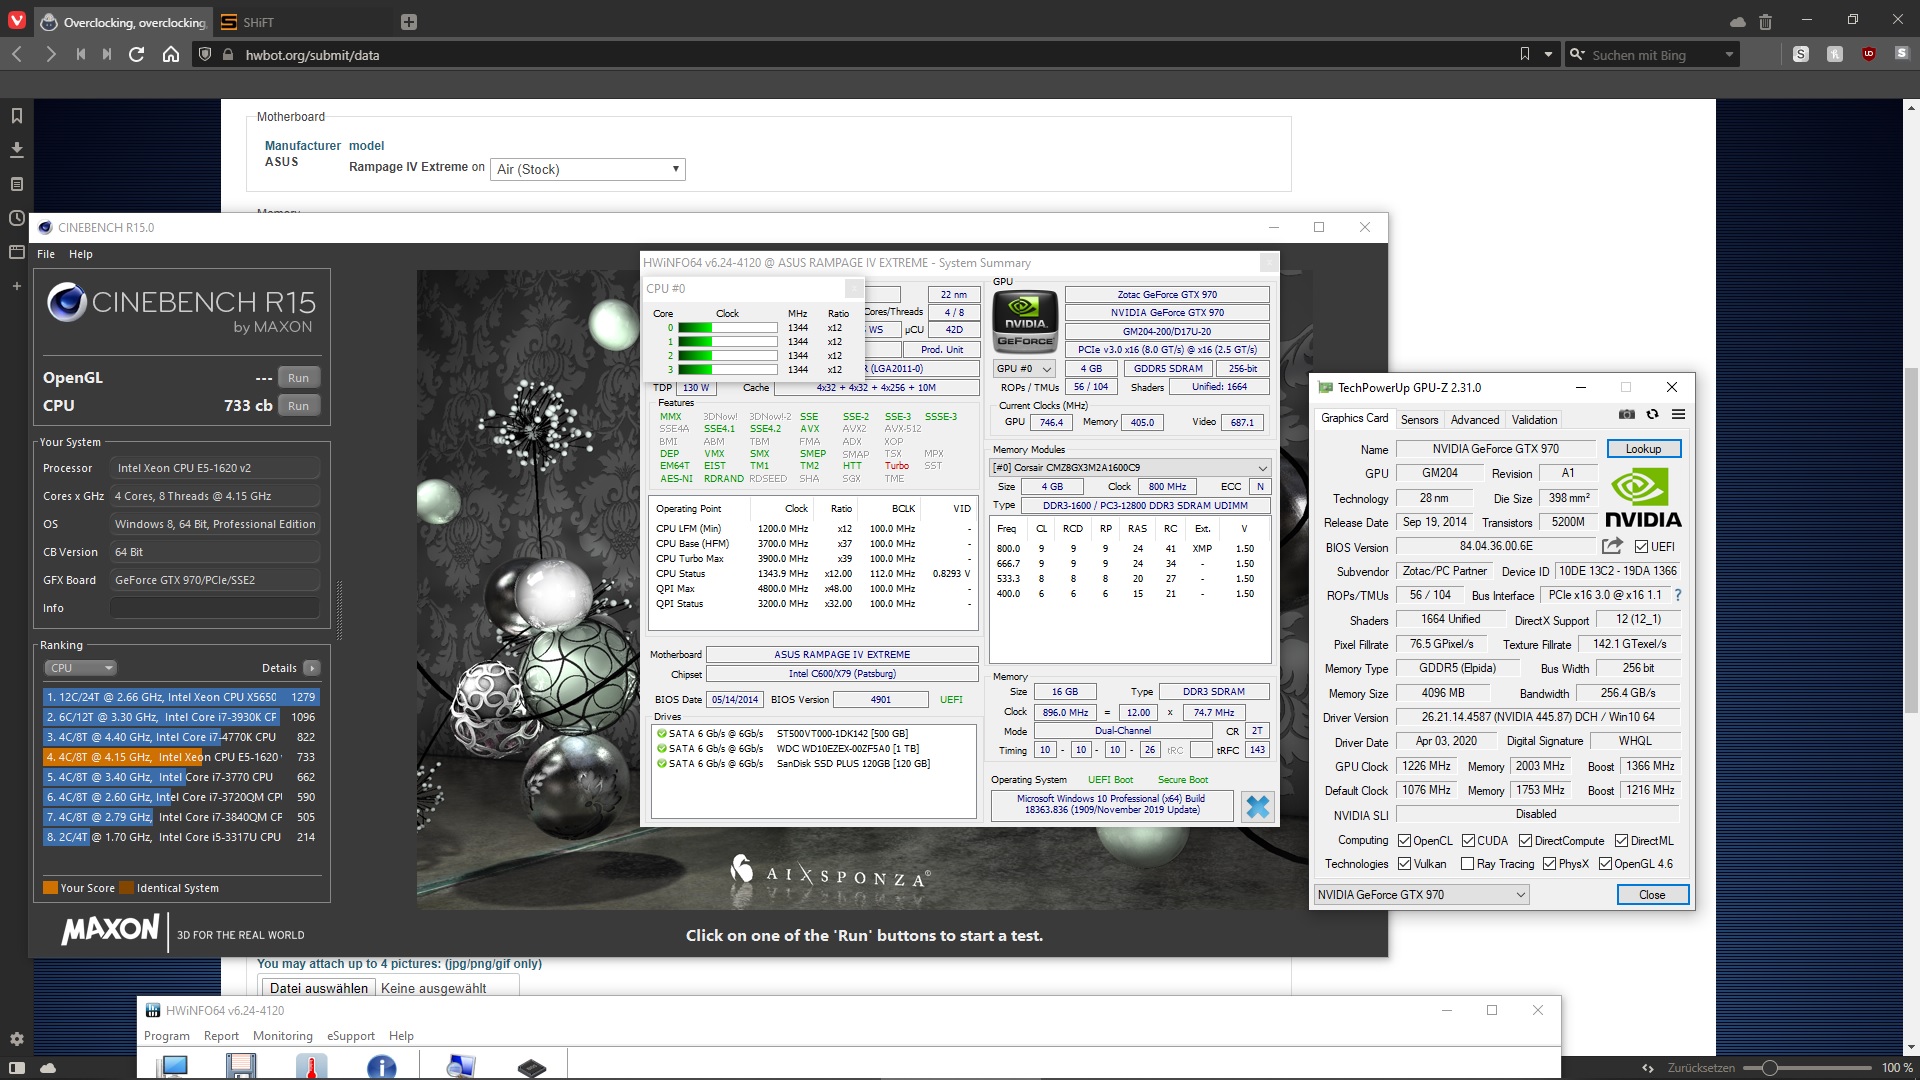Go to the browser home page
This screenshot has width=1920, height=1080.
[171, 54]
